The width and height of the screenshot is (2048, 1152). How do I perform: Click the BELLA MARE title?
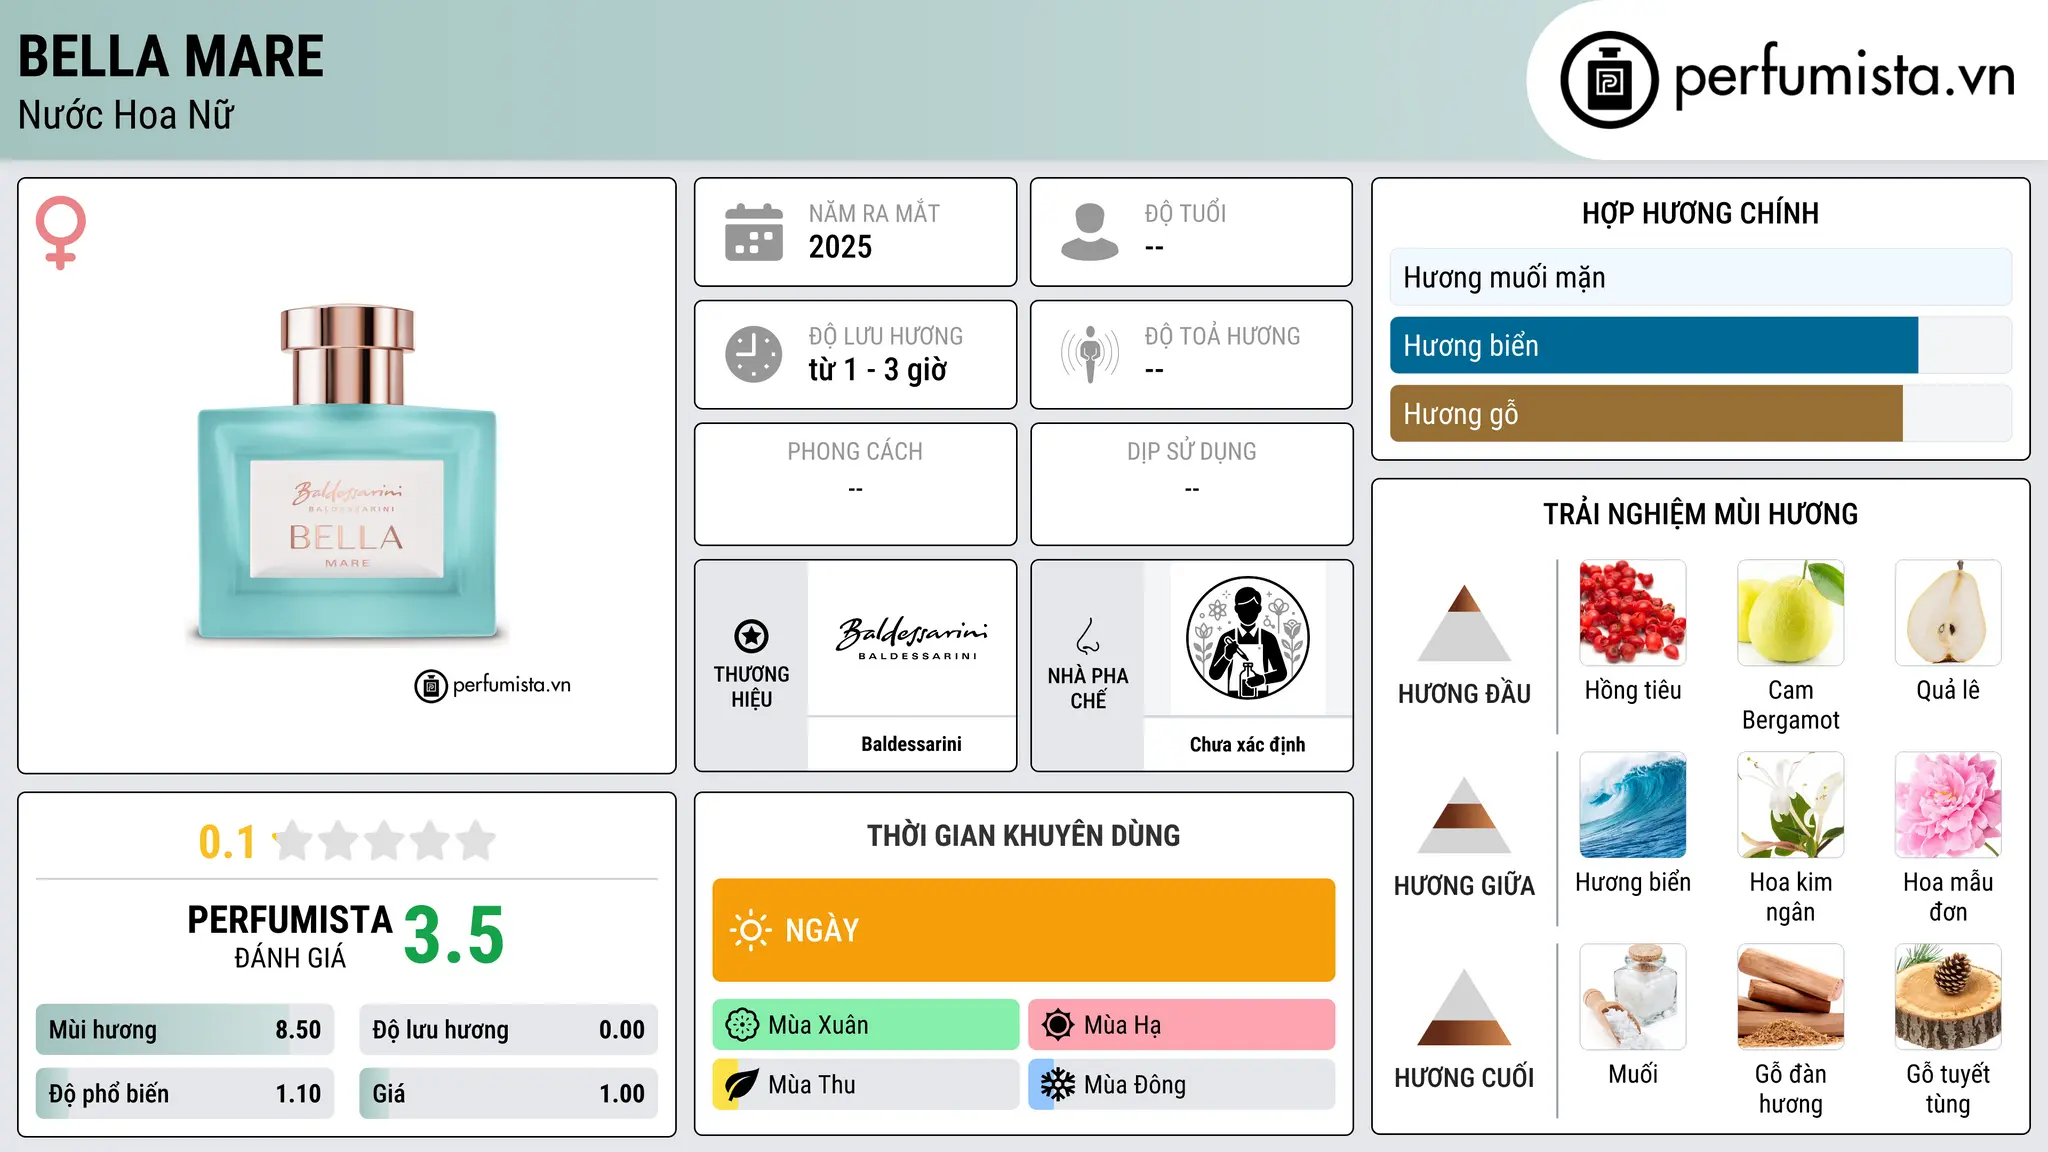tap(171, 56)
